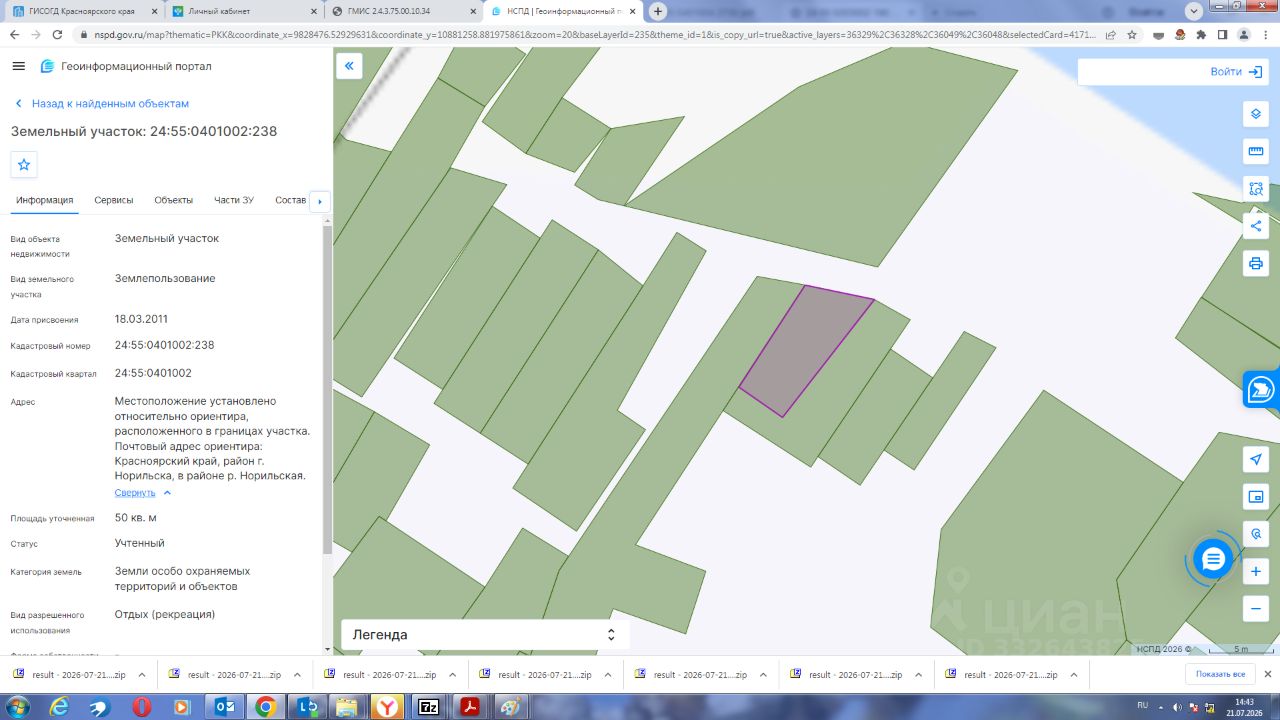Switch to the Личный кабинет browser tab

243,11
